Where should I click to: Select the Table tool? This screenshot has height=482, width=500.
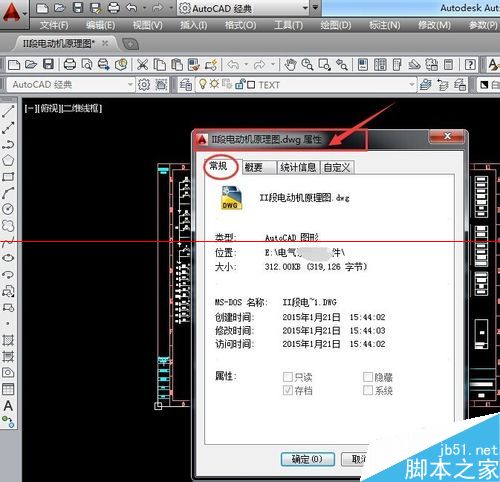tap(8, 389)
